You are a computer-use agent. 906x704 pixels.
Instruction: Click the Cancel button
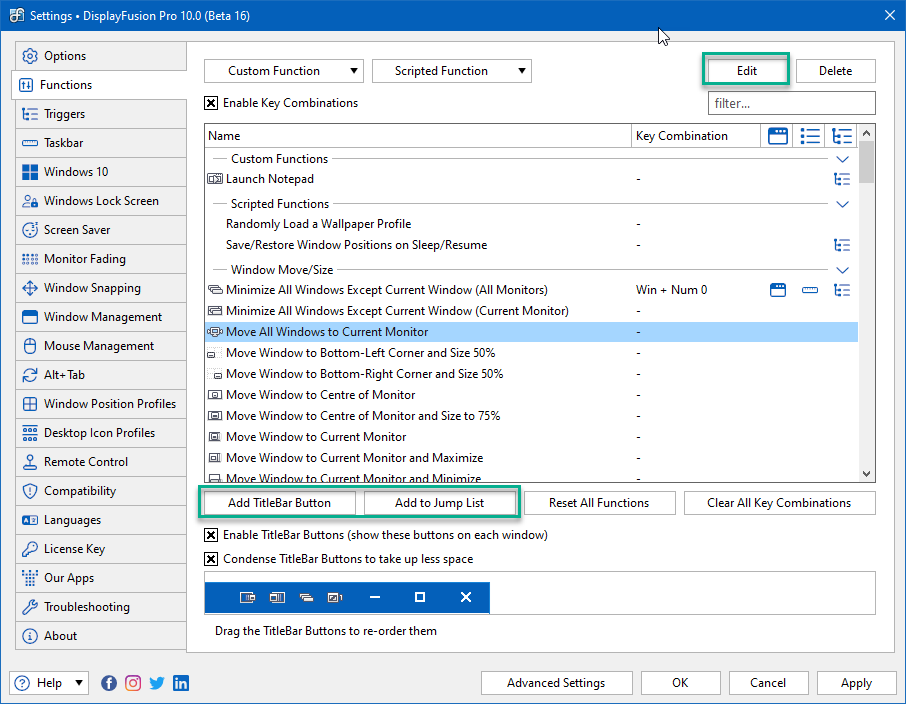point(768,683)
